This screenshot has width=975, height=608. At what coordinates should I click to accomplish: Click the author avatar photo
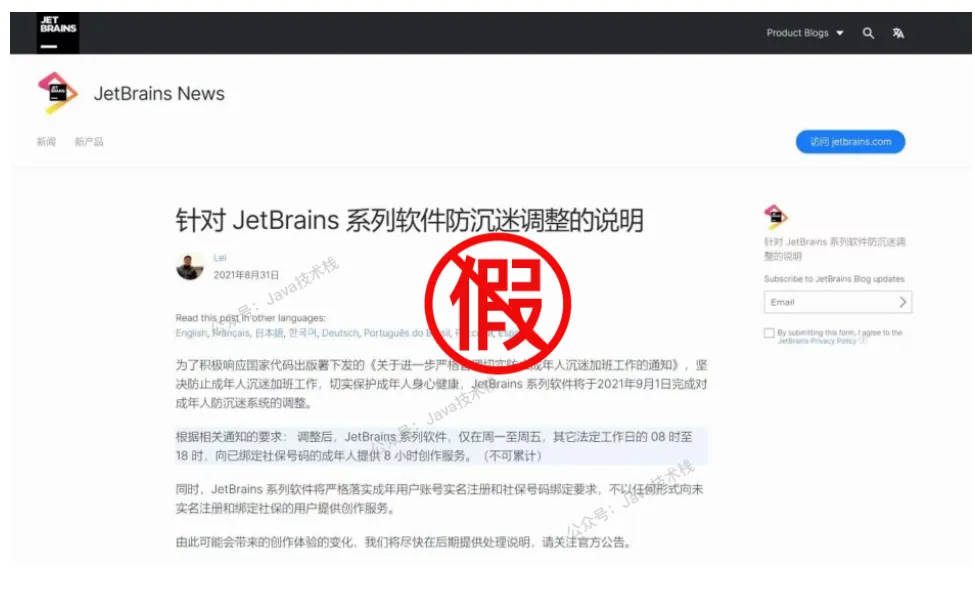[x=190, y=266]
